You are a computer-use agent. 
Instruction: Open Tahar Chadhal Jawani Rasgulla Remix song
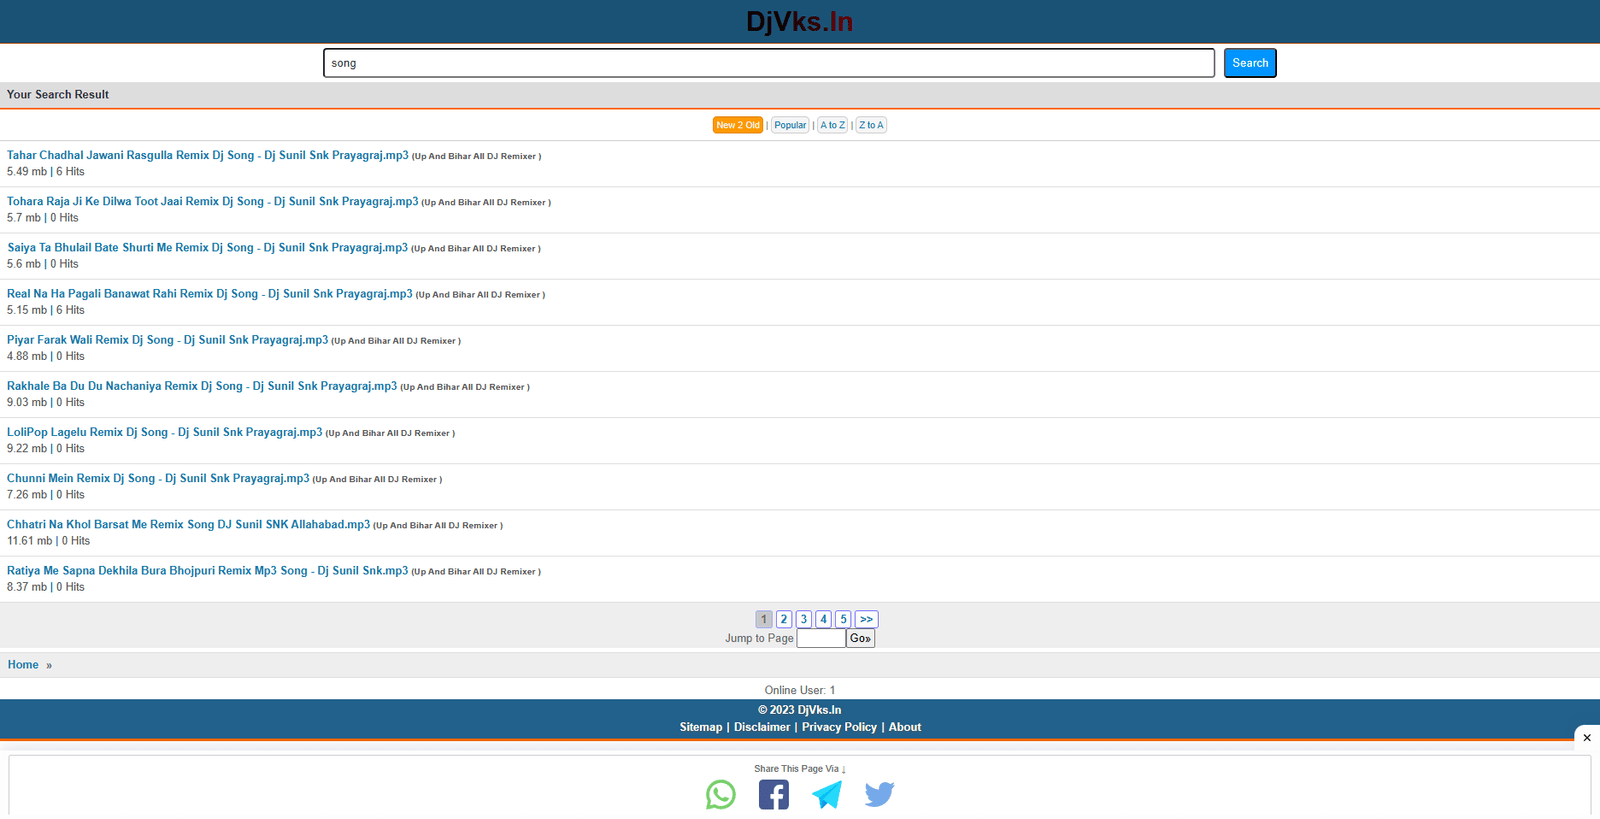(208, 155)
